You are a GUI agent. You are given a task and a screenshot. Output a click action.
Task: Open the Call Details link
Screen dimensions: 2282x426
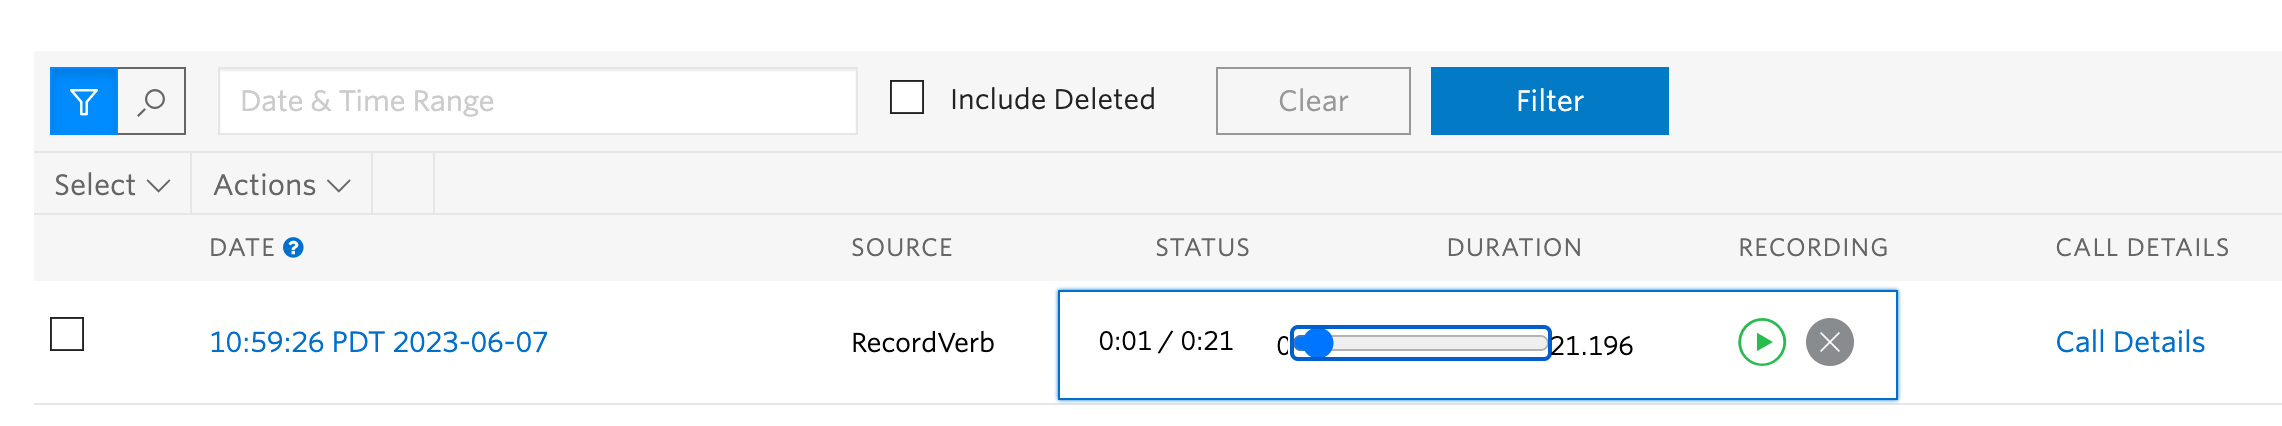[2130, 342]
